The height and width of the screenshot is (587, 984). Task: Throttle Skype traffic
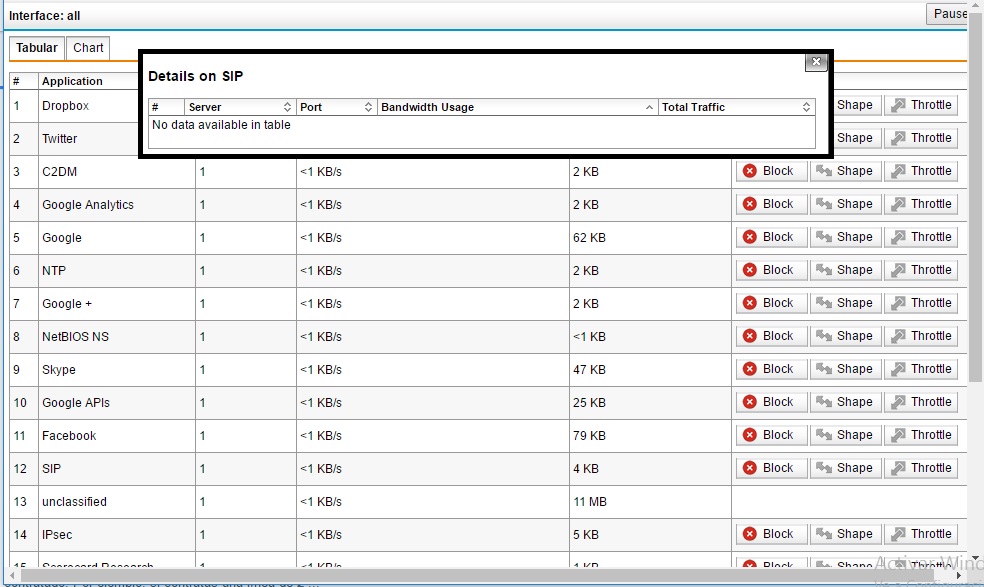(x=921, y=369)
